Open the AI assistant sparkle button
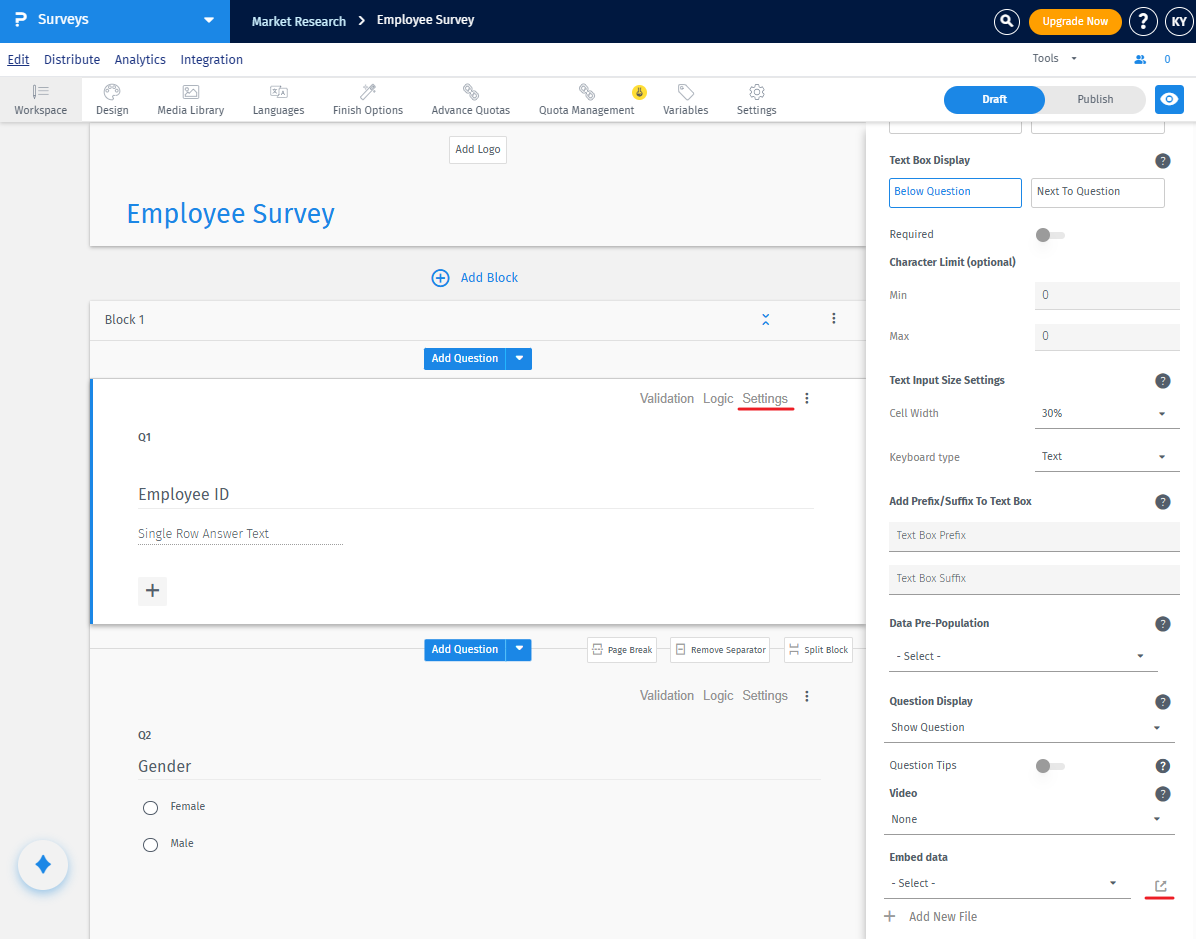The width and height of the screenshot is (1196, 939). click(x=43, y=864)
